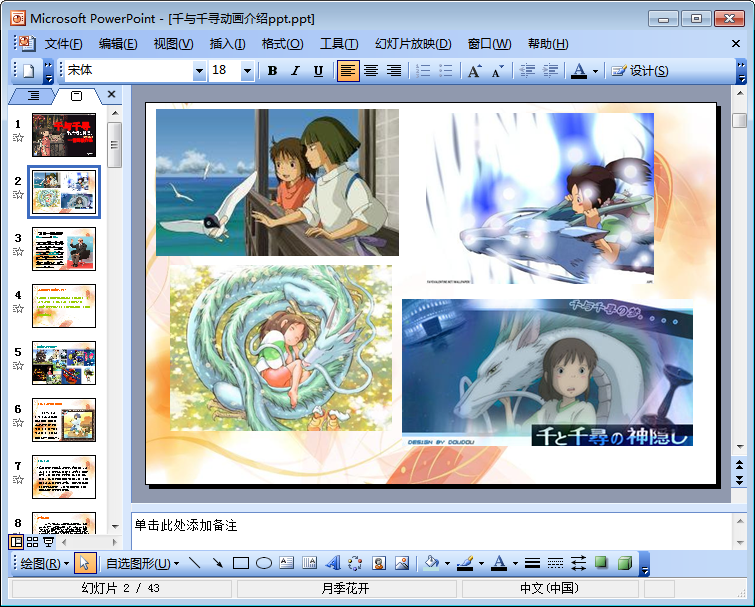The image size is (755, 607).
Task: Click Decrease Indent icon
Action: [x=527, y=71]
